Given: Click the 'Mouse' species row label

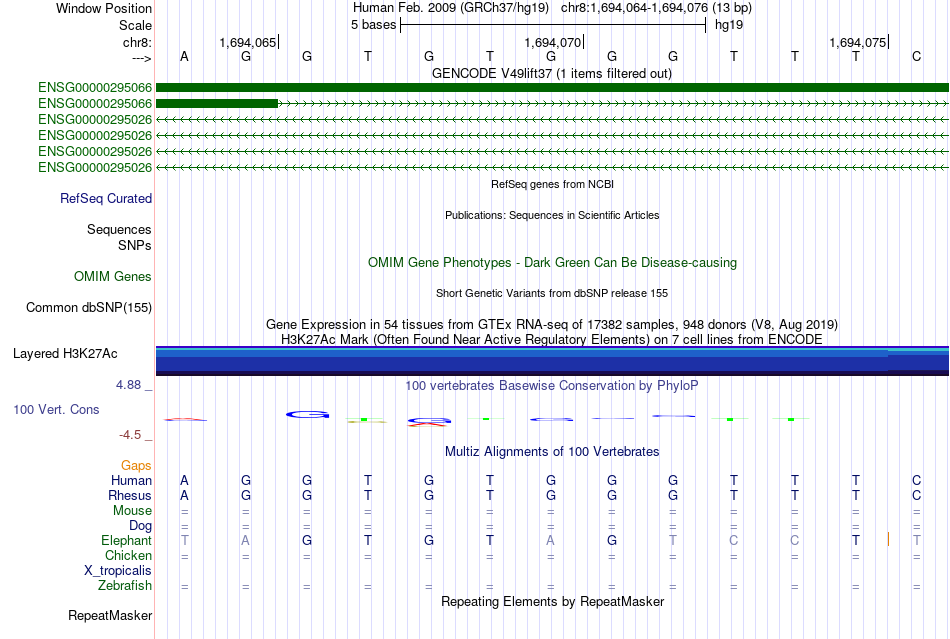Looking at the screenshot, I should coord(132,511).
